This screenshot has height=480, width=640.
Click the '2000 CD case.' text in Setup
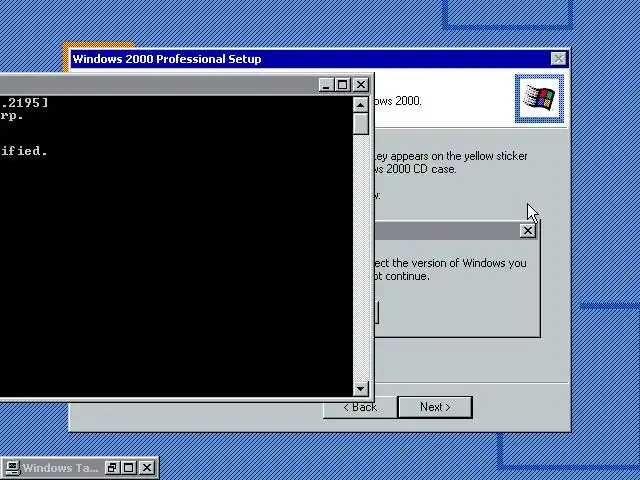421,169
